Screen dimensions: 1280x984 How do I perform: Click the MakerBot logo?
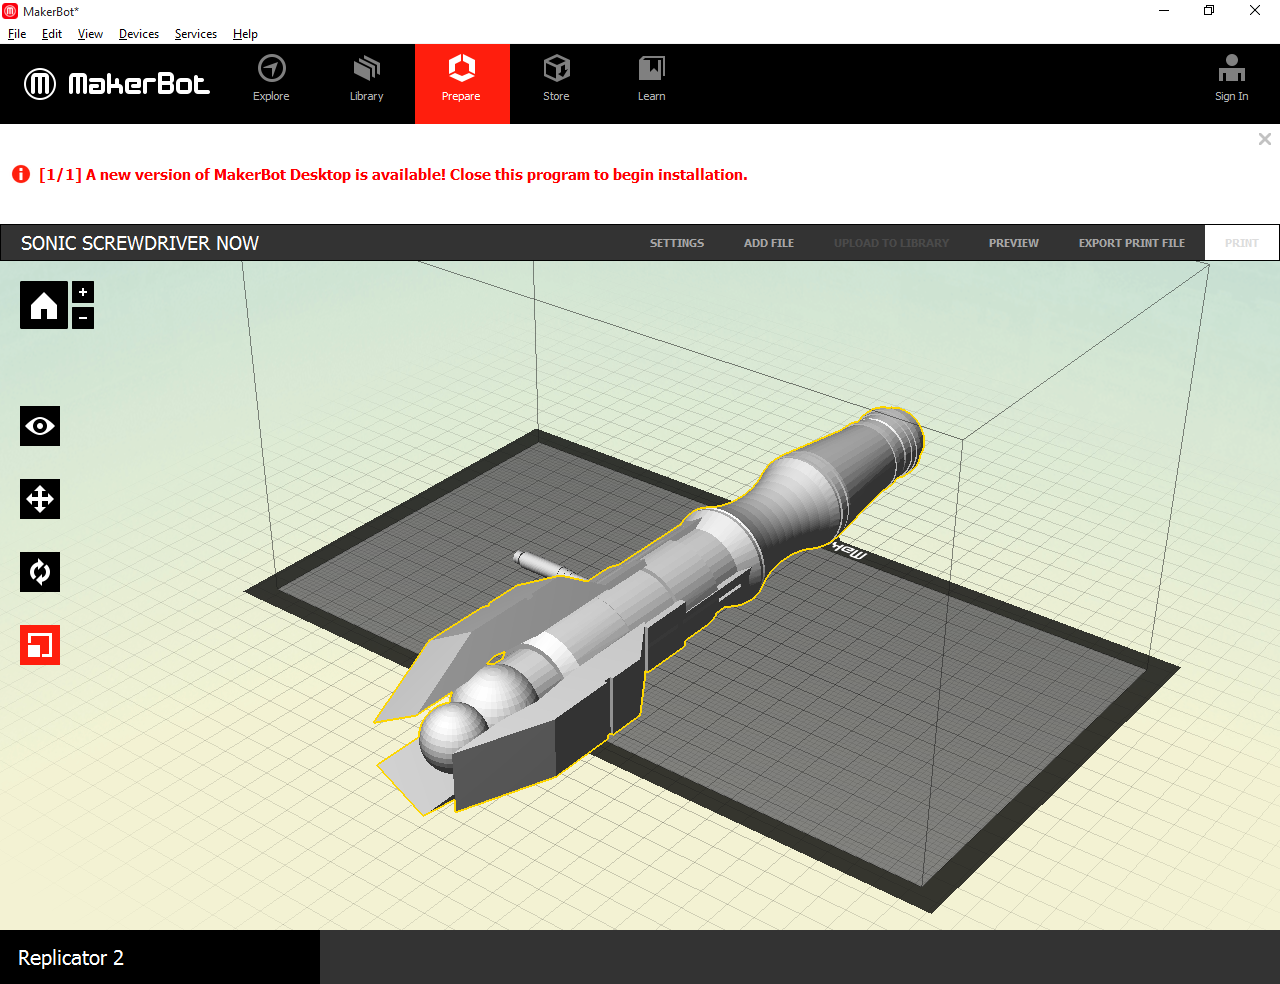[x=117, y=84]
